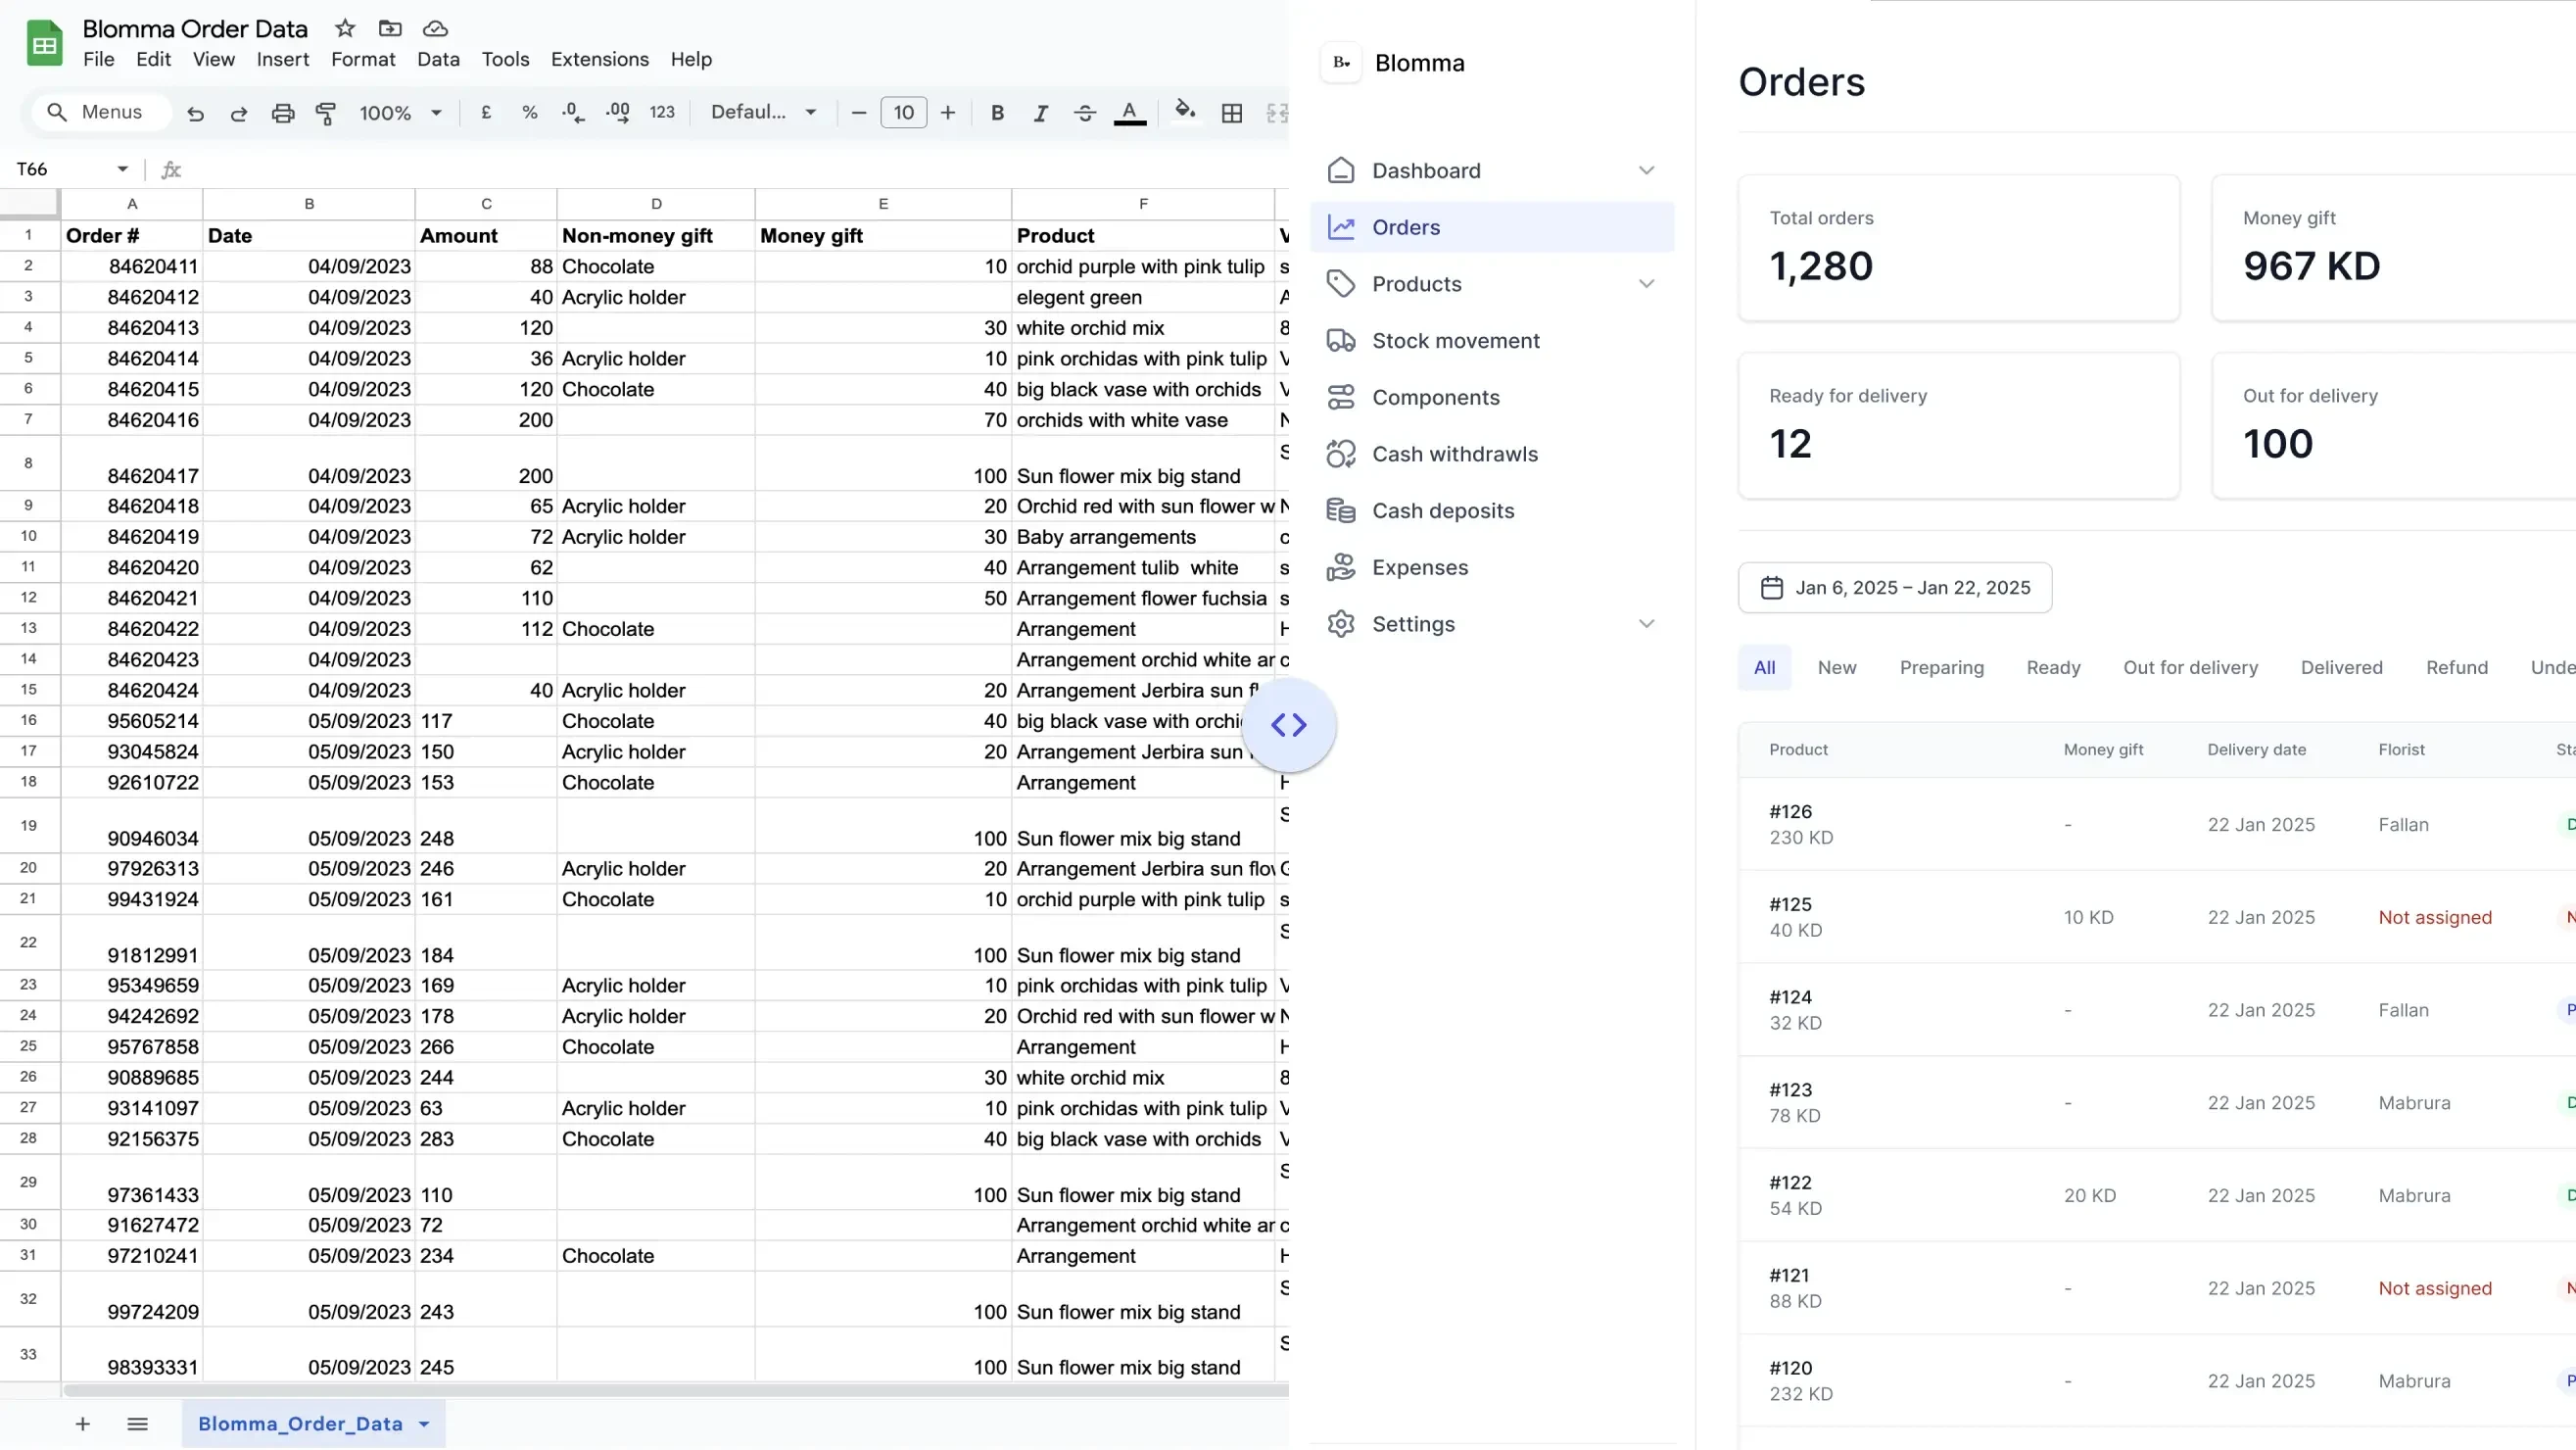Star the Blomma Order Data document
Image resolution: width=2576 pixels, height=1450 pixels.
345,28
